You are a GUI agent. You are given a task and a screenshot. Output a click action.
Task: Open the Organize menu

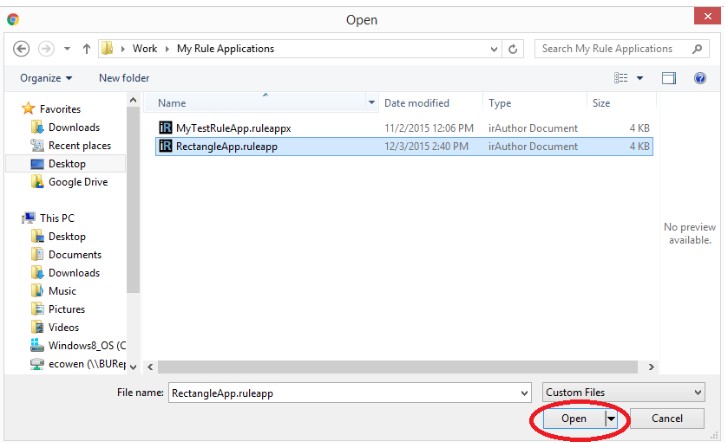[46, 78]
